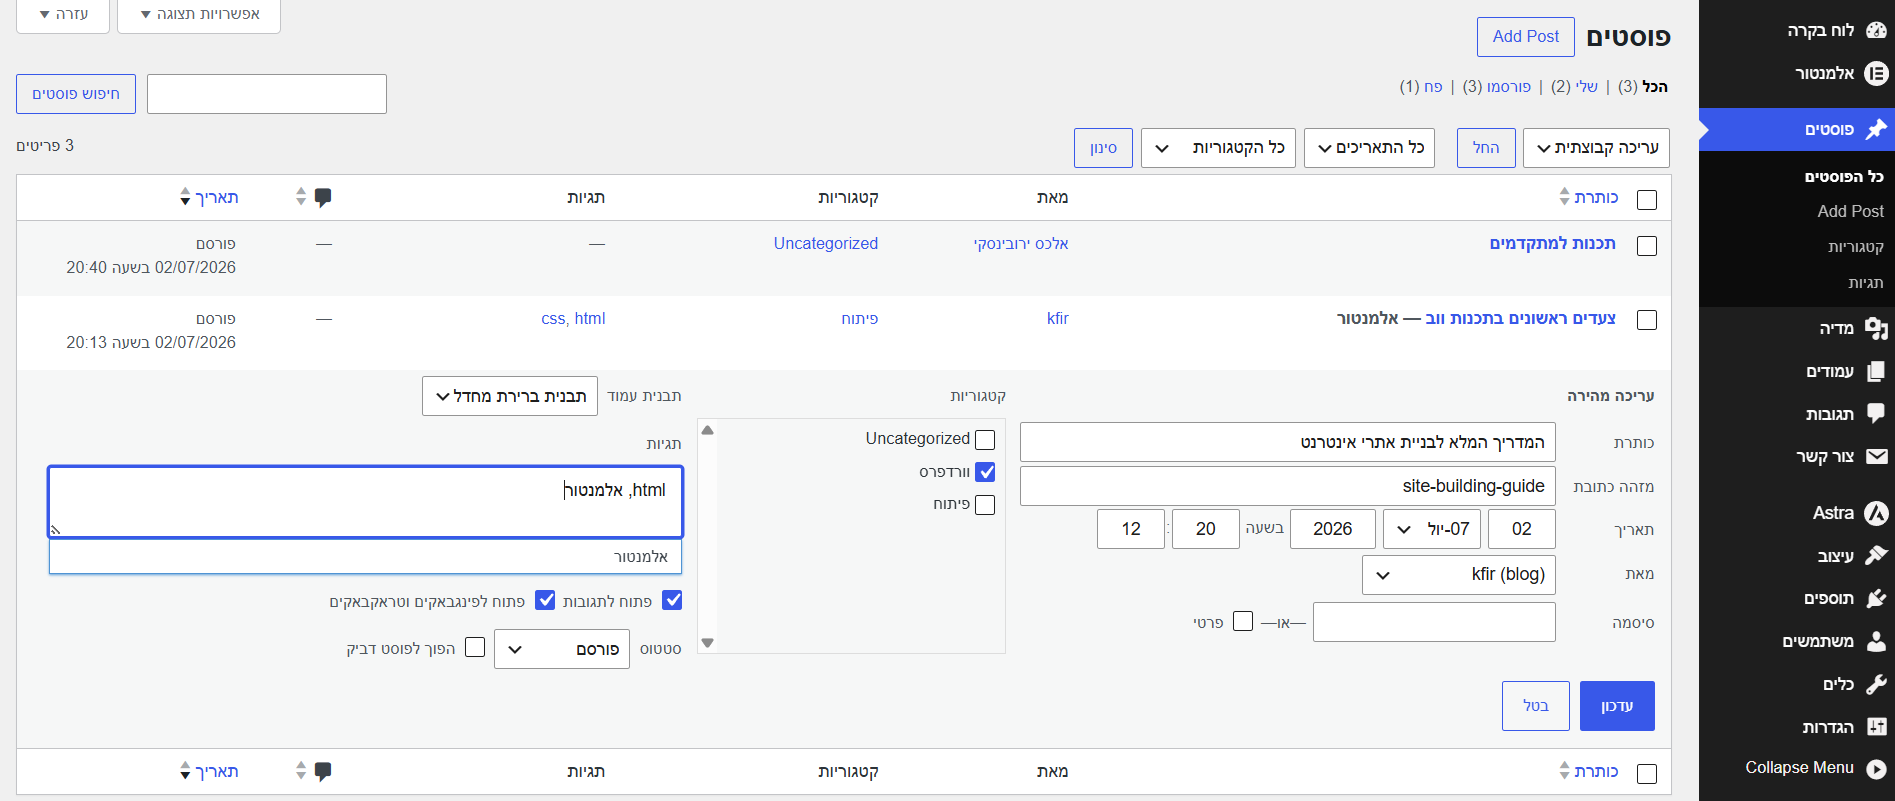The height and width of the screenshot is (801, 1895).
Task: Open all dates (כל התאריכים) dropdown
Action: (1370, 148)
